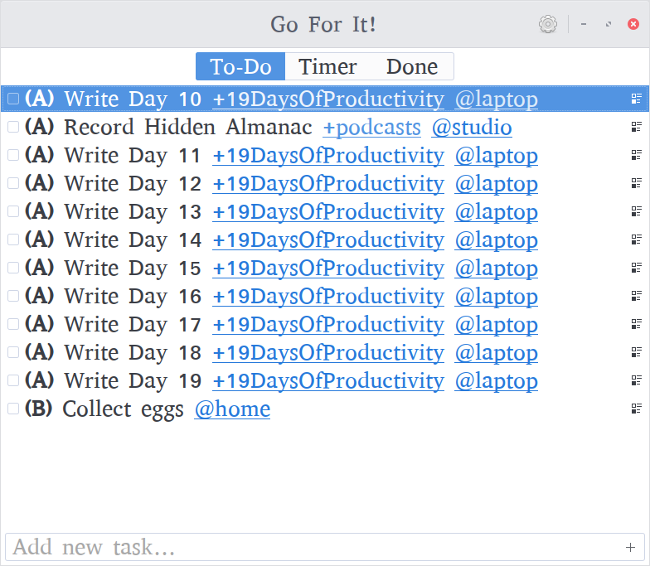Follow the +podcasts project link
Image resolution: width=650 pixels, height=566 pixels.
tap(372, 127)
